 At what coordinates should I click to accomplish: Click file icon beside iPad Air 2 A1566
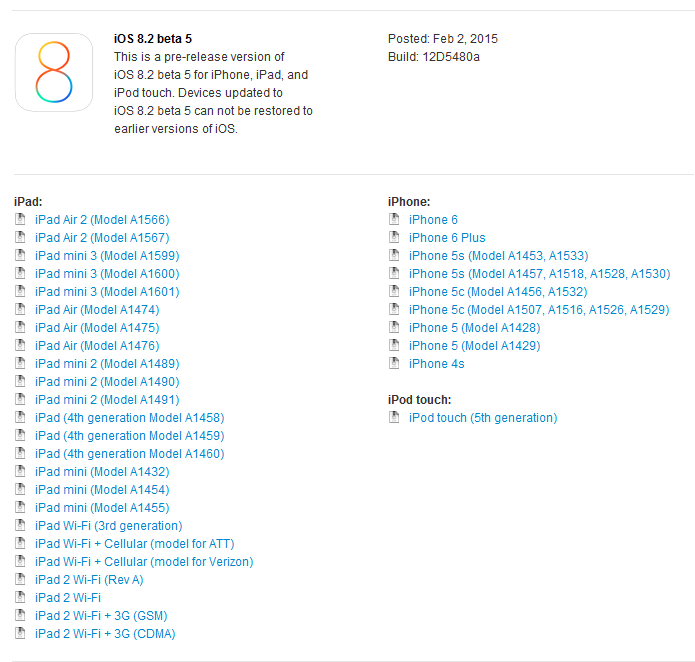[20, 219]
